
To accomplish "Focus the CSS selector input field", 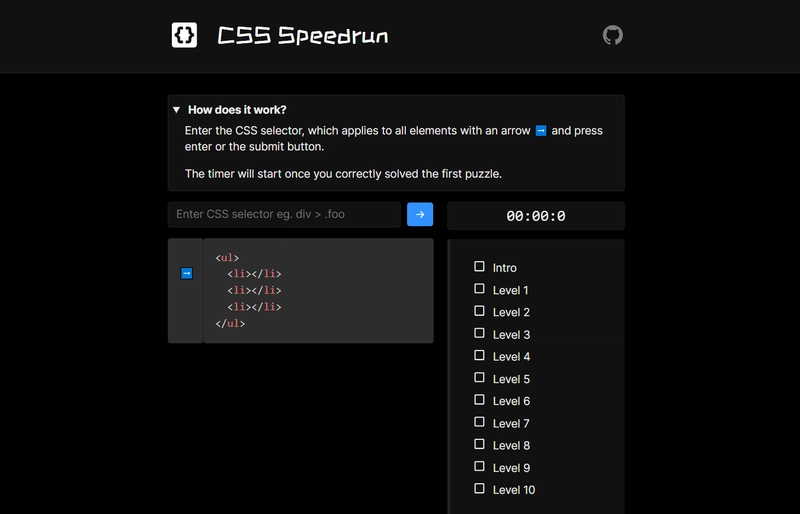I will (x=284, y=214).
